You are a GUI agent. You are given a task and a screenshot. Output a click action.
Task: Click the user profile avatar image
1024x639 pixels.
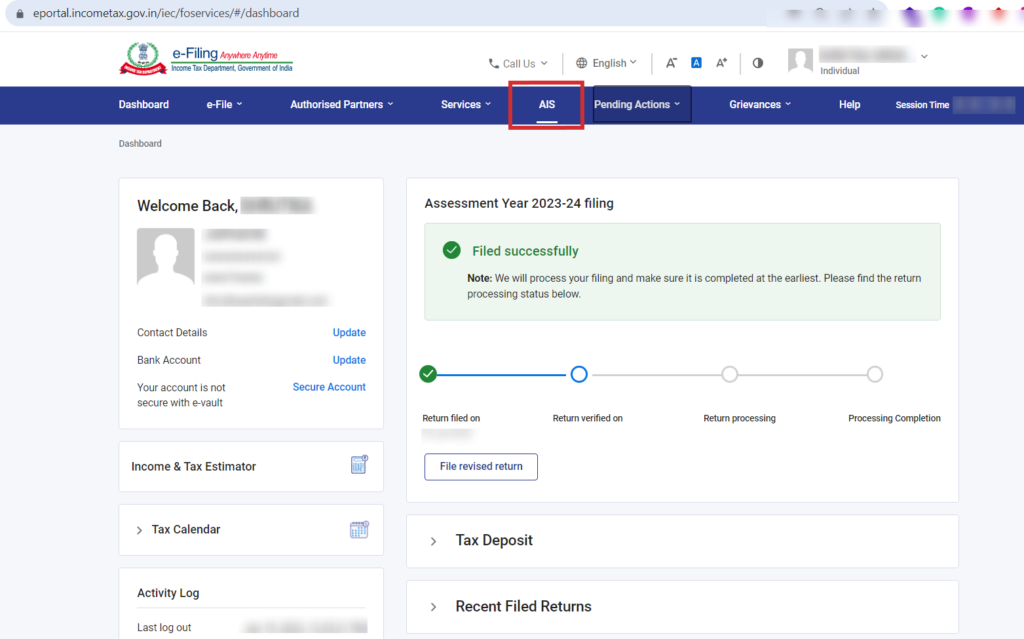coord(800,60)
